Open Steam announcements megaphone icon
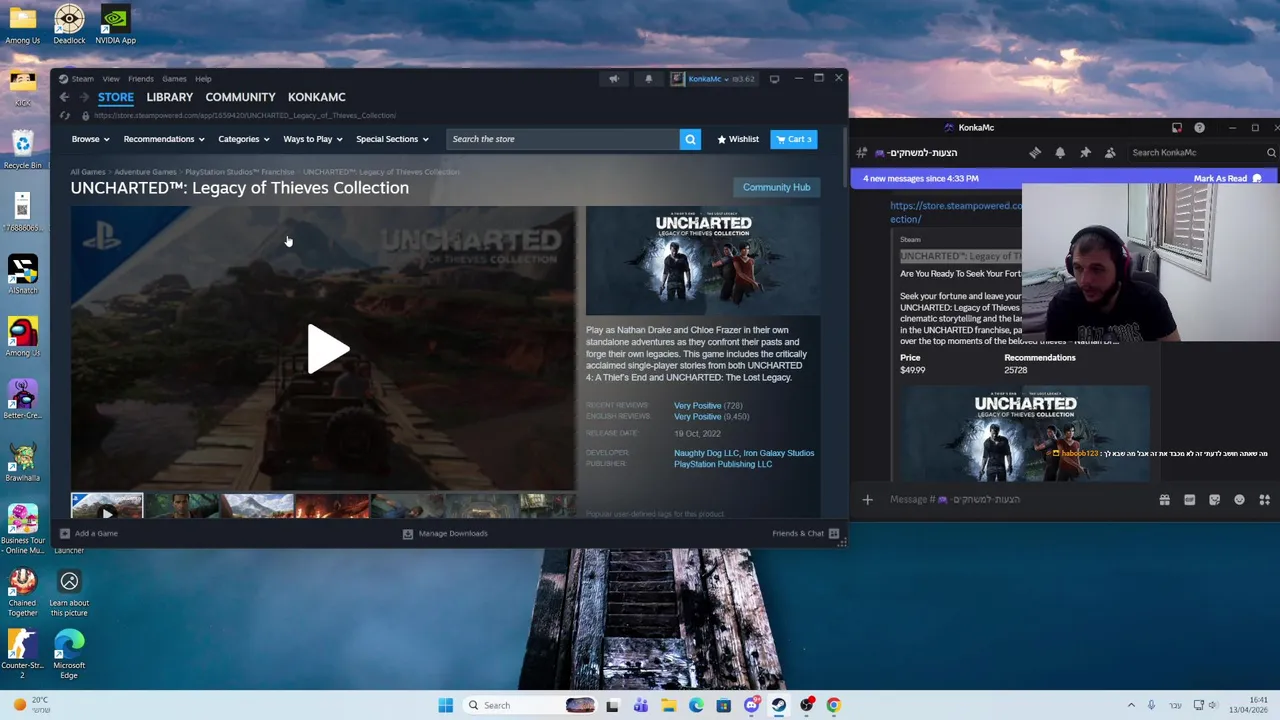Image resolution: width=1280 pixels, height=720 pixels. pyautogui.click(x=614, y=79)
